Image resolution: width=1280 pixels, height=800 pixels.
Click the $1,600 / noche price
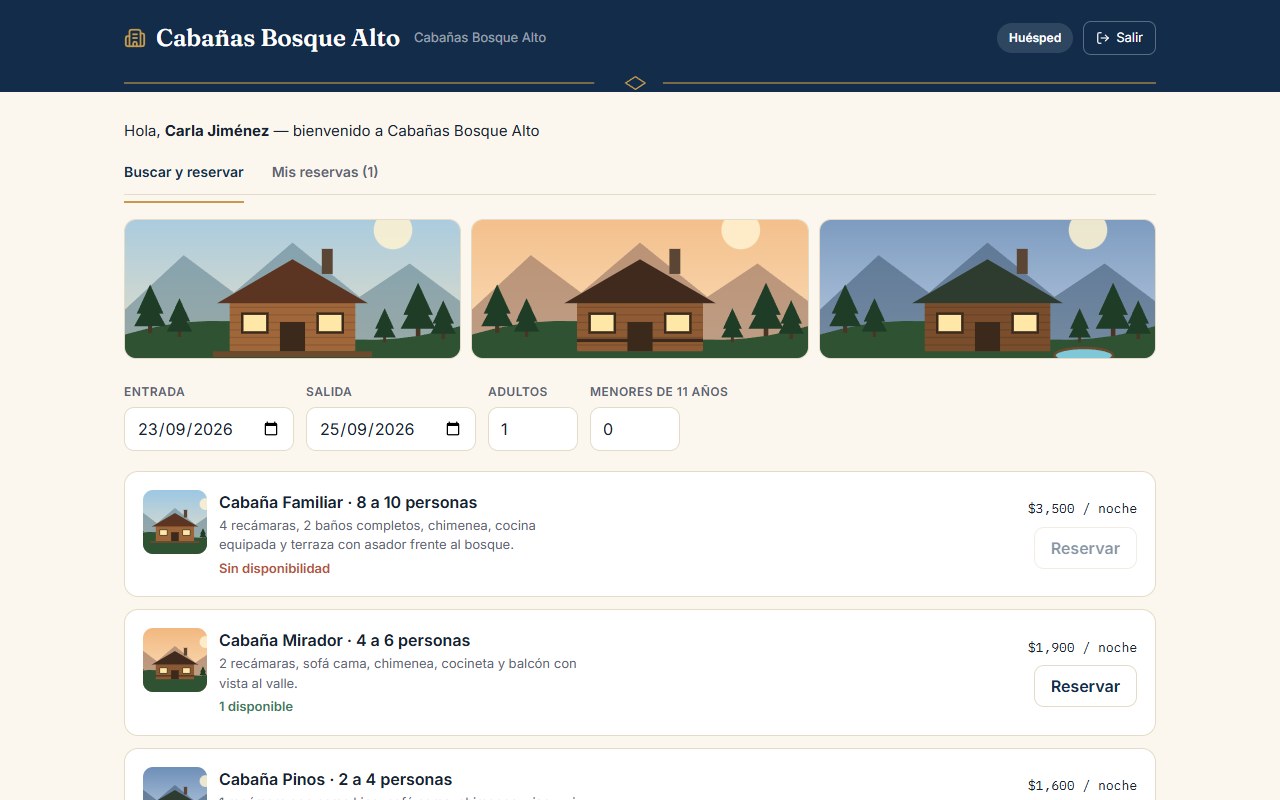coord(1082,785)
